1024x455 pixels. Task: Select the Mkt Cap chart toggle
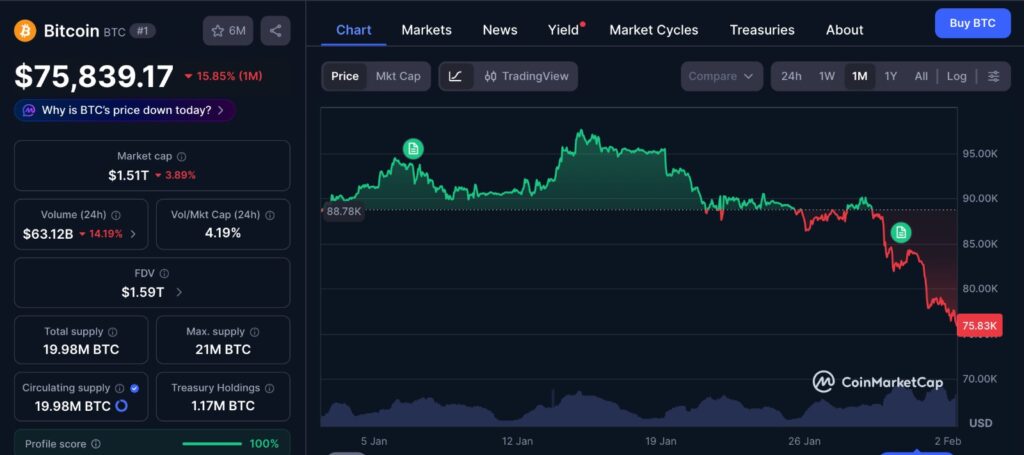398,76
